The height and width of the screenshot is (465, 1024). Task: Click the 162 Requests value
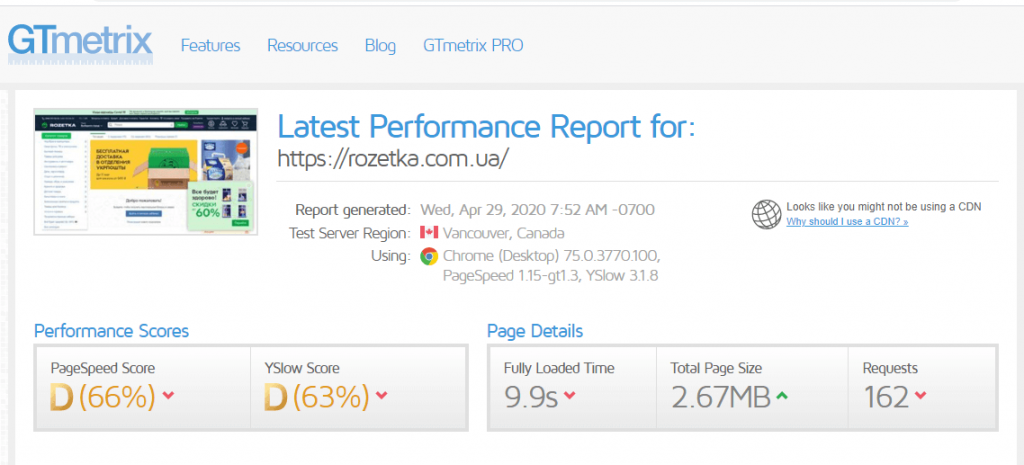point(886,397)
